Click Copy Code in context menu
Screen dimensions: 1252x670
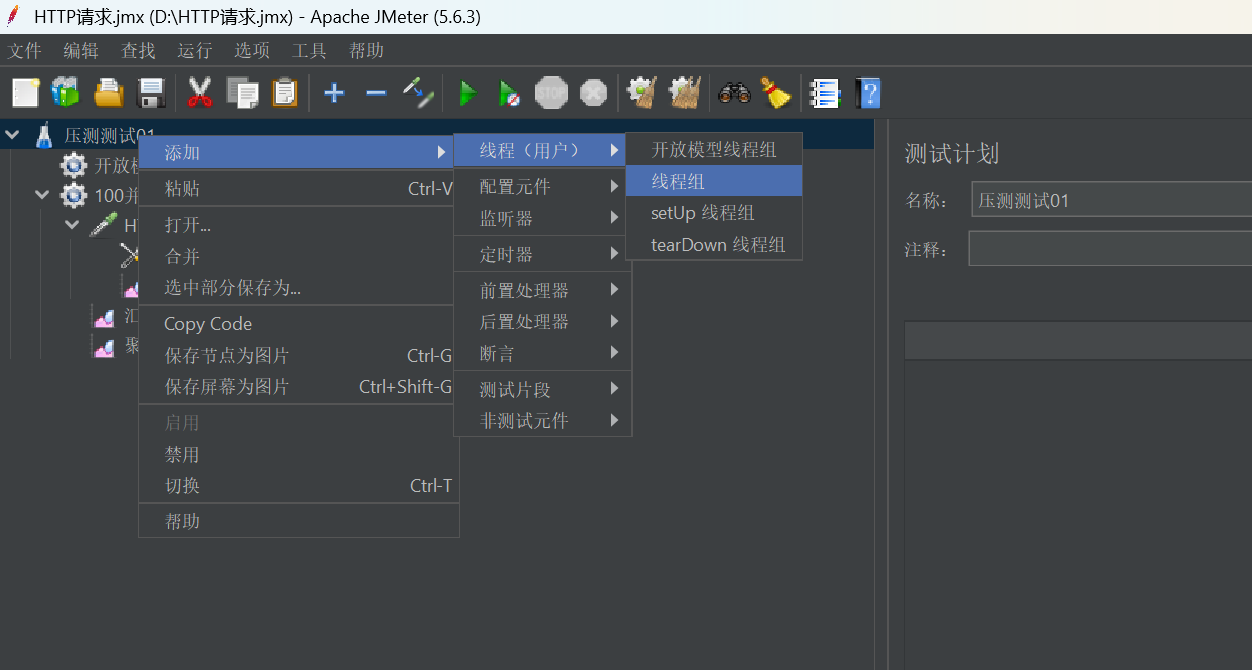[x=298, y=324]
